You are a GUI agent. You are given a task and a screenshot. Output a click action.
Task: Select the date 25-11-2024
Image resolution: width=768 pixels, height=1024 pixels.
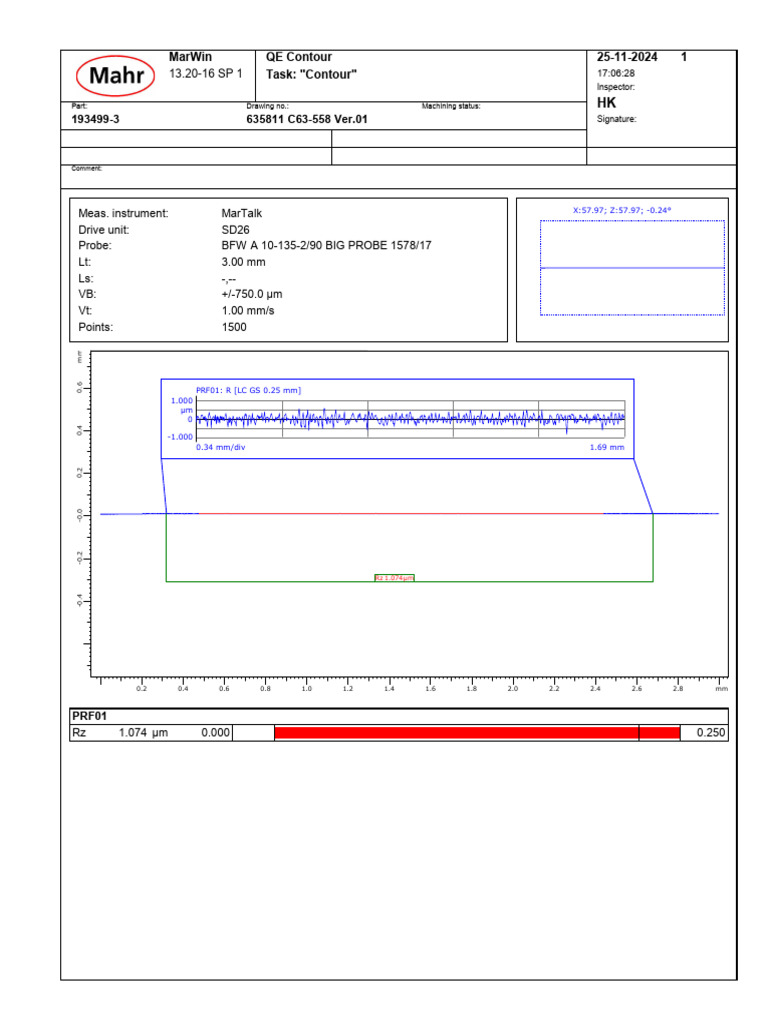point(627,57)
